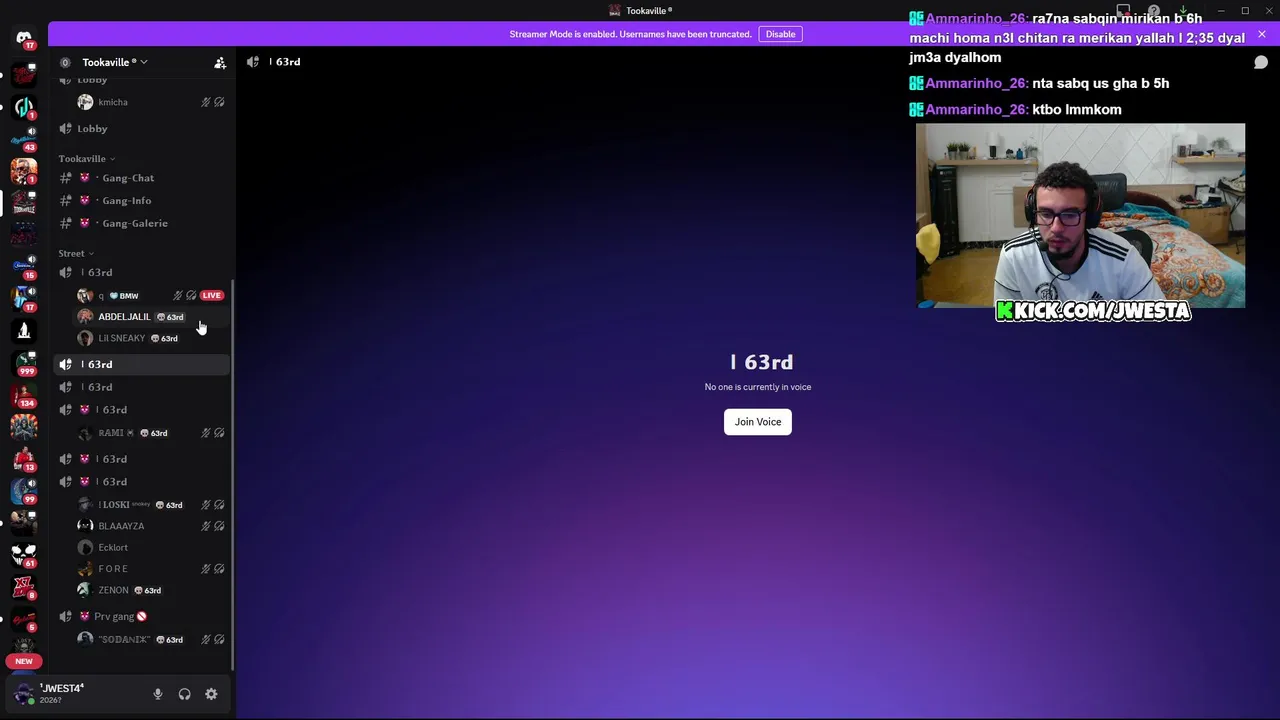Select user kmicha in voice list
This screenshot has width=1280, height=720.
tap(152, 102)
